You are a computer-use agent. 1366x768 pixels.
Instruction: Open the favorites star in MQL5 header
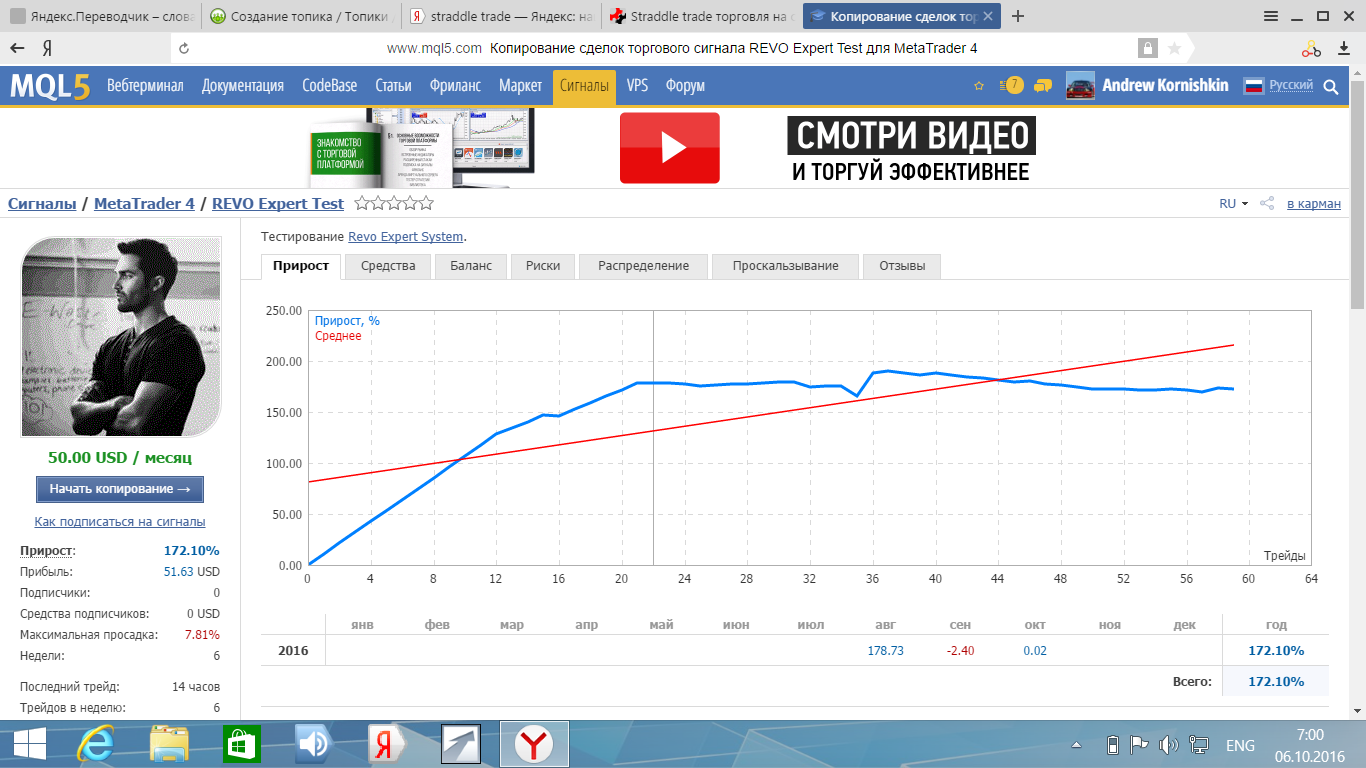[979, 86]
